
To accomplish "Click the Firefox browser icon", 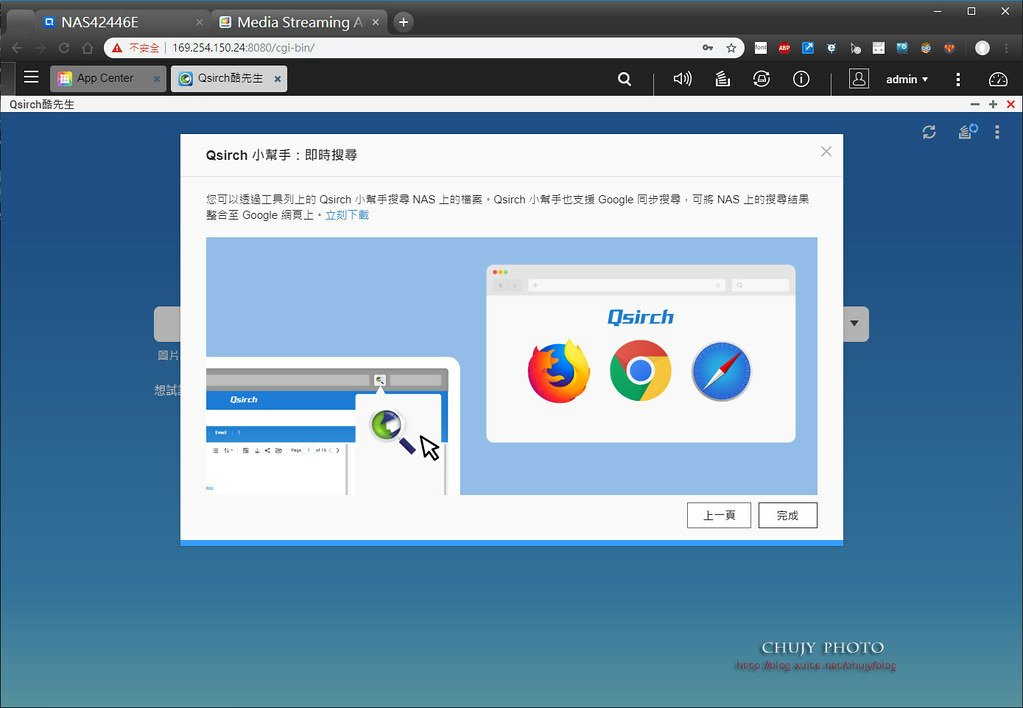I will (x=558, y=371).
